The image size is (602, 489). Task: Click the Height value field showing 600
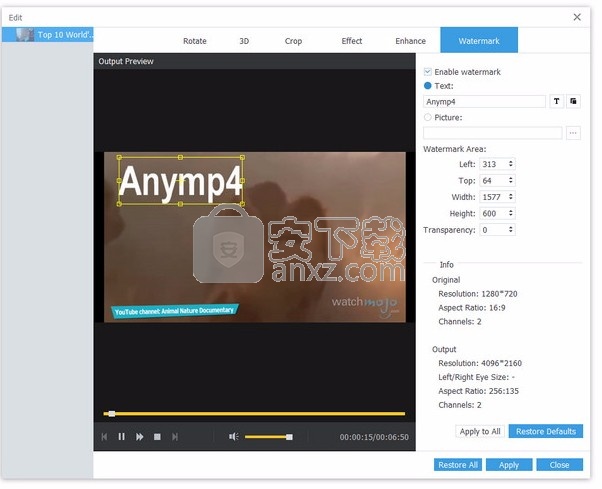pyautogui.click(x=493, y=213)
